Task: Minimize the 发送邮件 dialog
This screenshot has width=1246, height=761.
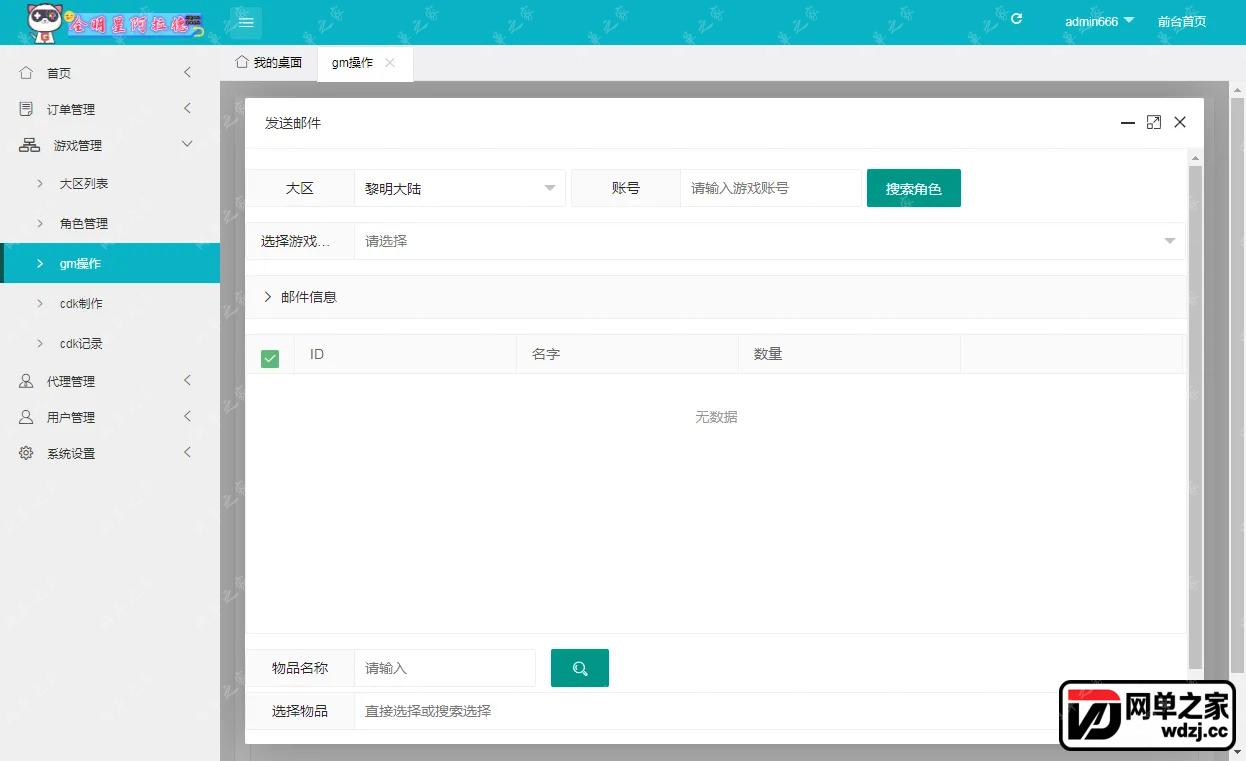Action: (1128, 123)
